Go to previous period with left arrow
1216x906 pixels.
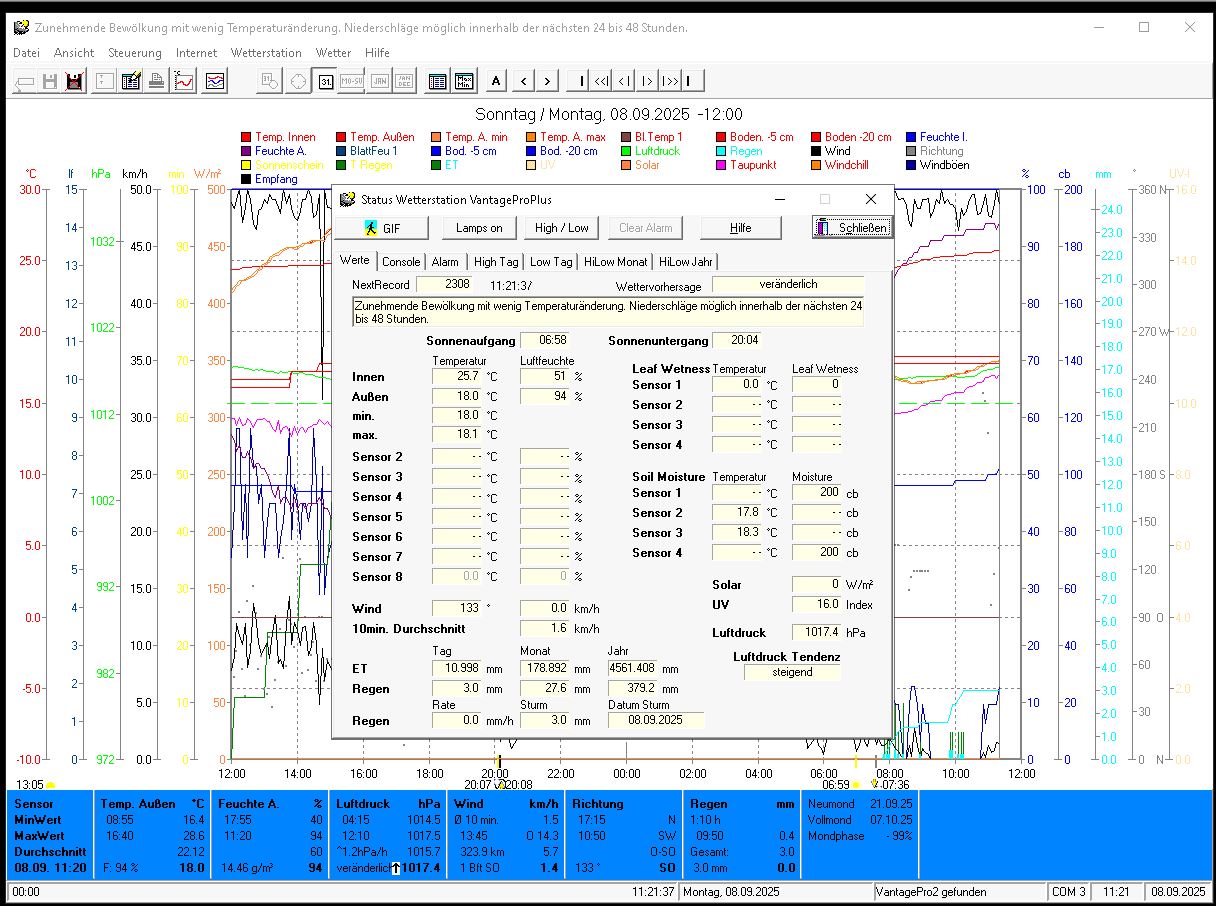pos(523,82)
